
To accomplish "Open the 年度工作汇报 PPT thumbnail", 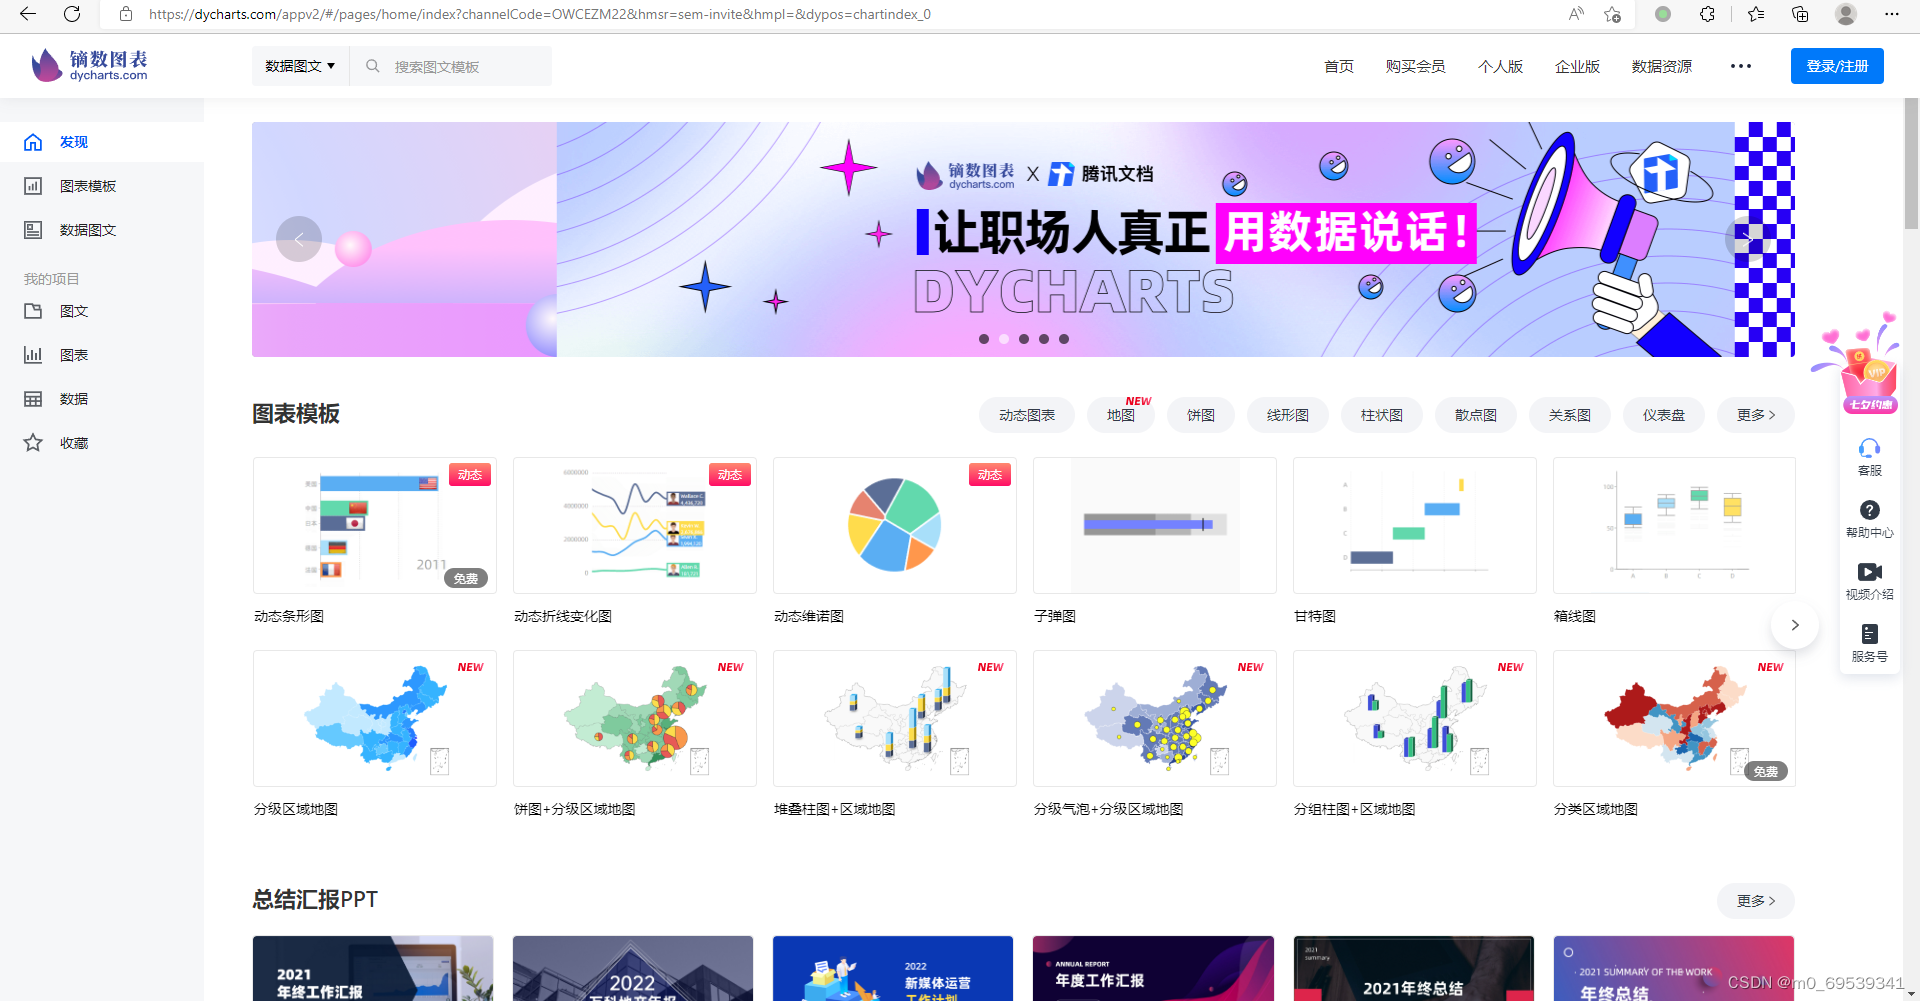I will pos(1153,968).
